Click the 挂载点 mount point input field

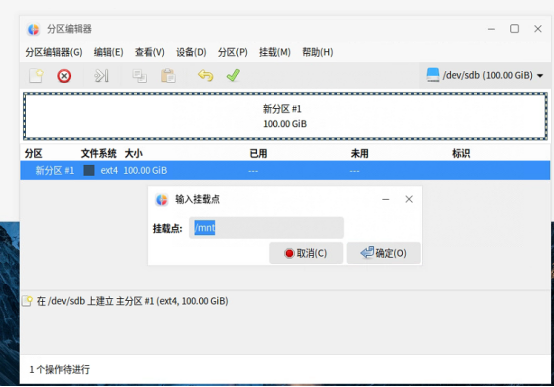[x=266, y=228]
